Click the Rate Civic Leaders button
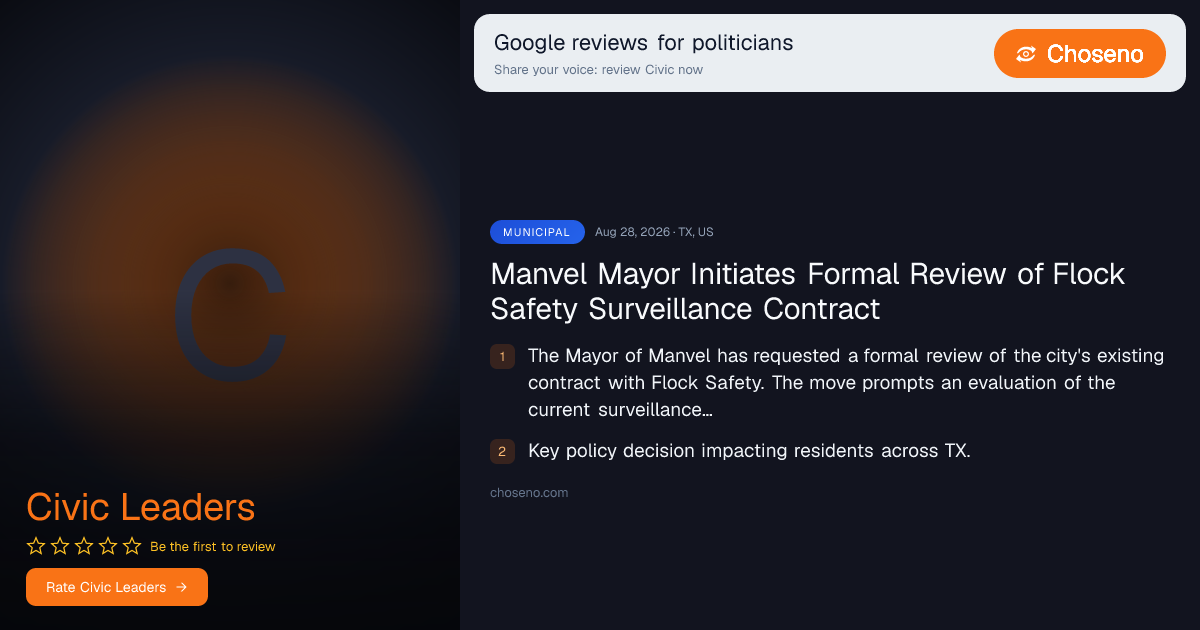1200x630 pixels. (117, 587)
